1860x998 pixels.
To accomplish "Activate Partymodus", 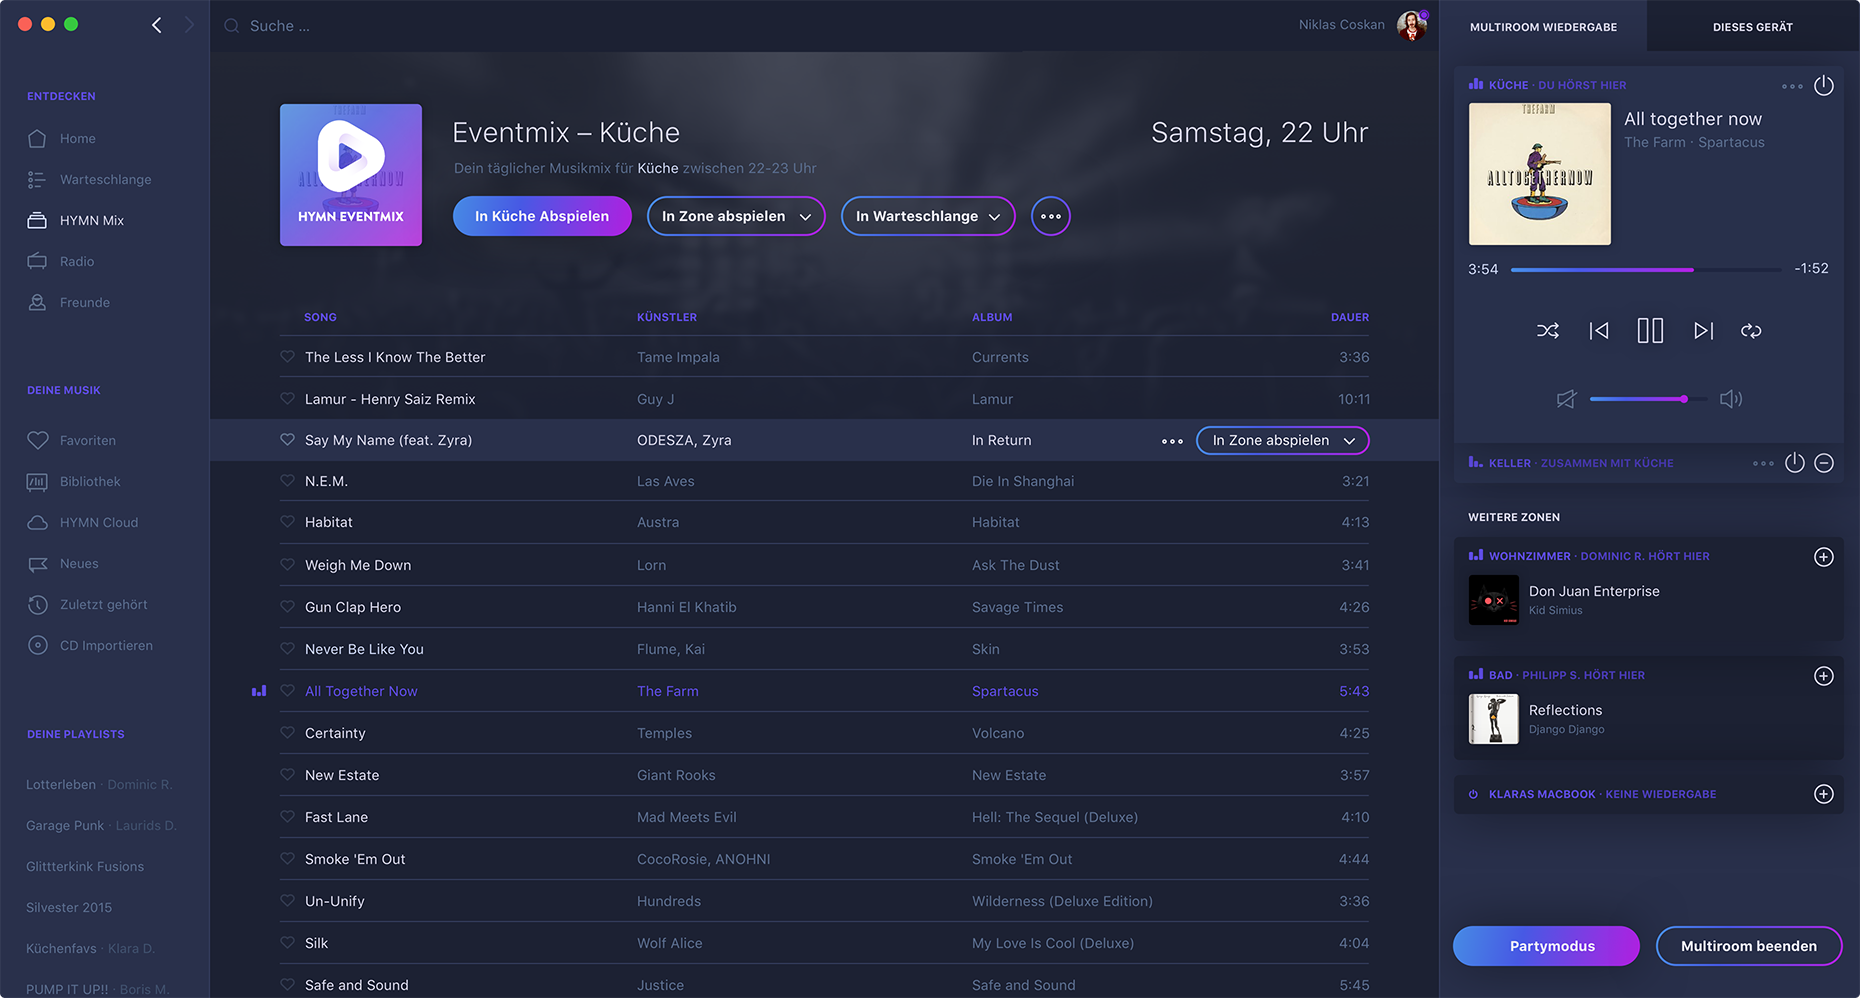I will 1546,946.
